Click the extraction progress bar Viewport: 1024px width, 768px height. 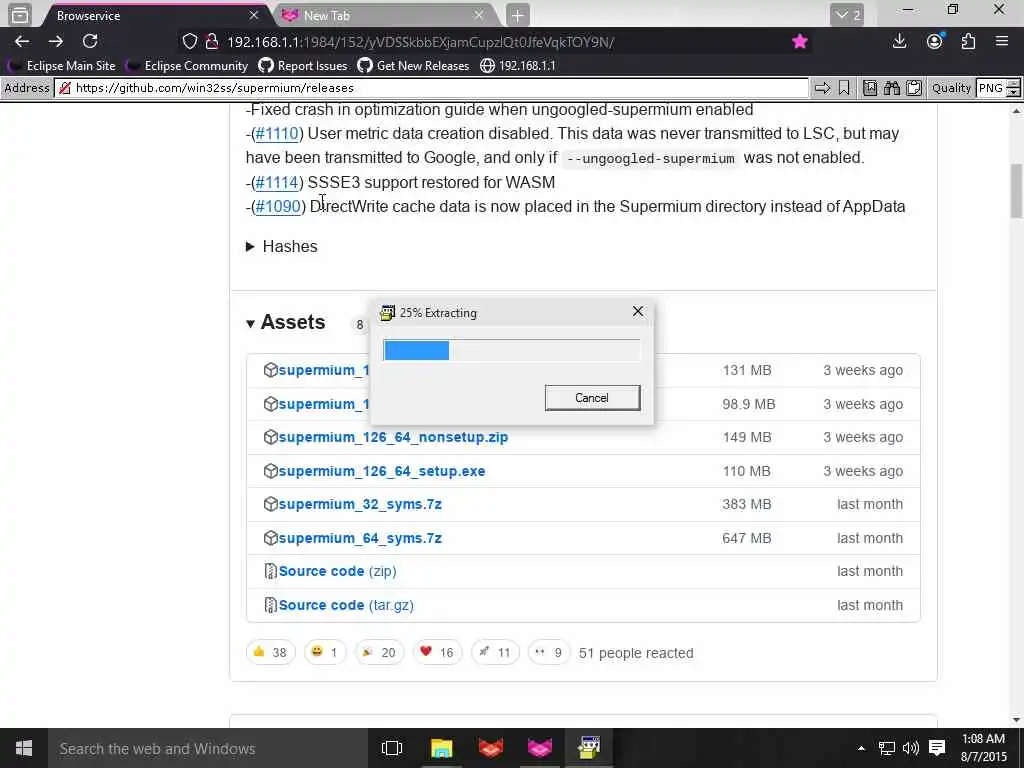511,350
